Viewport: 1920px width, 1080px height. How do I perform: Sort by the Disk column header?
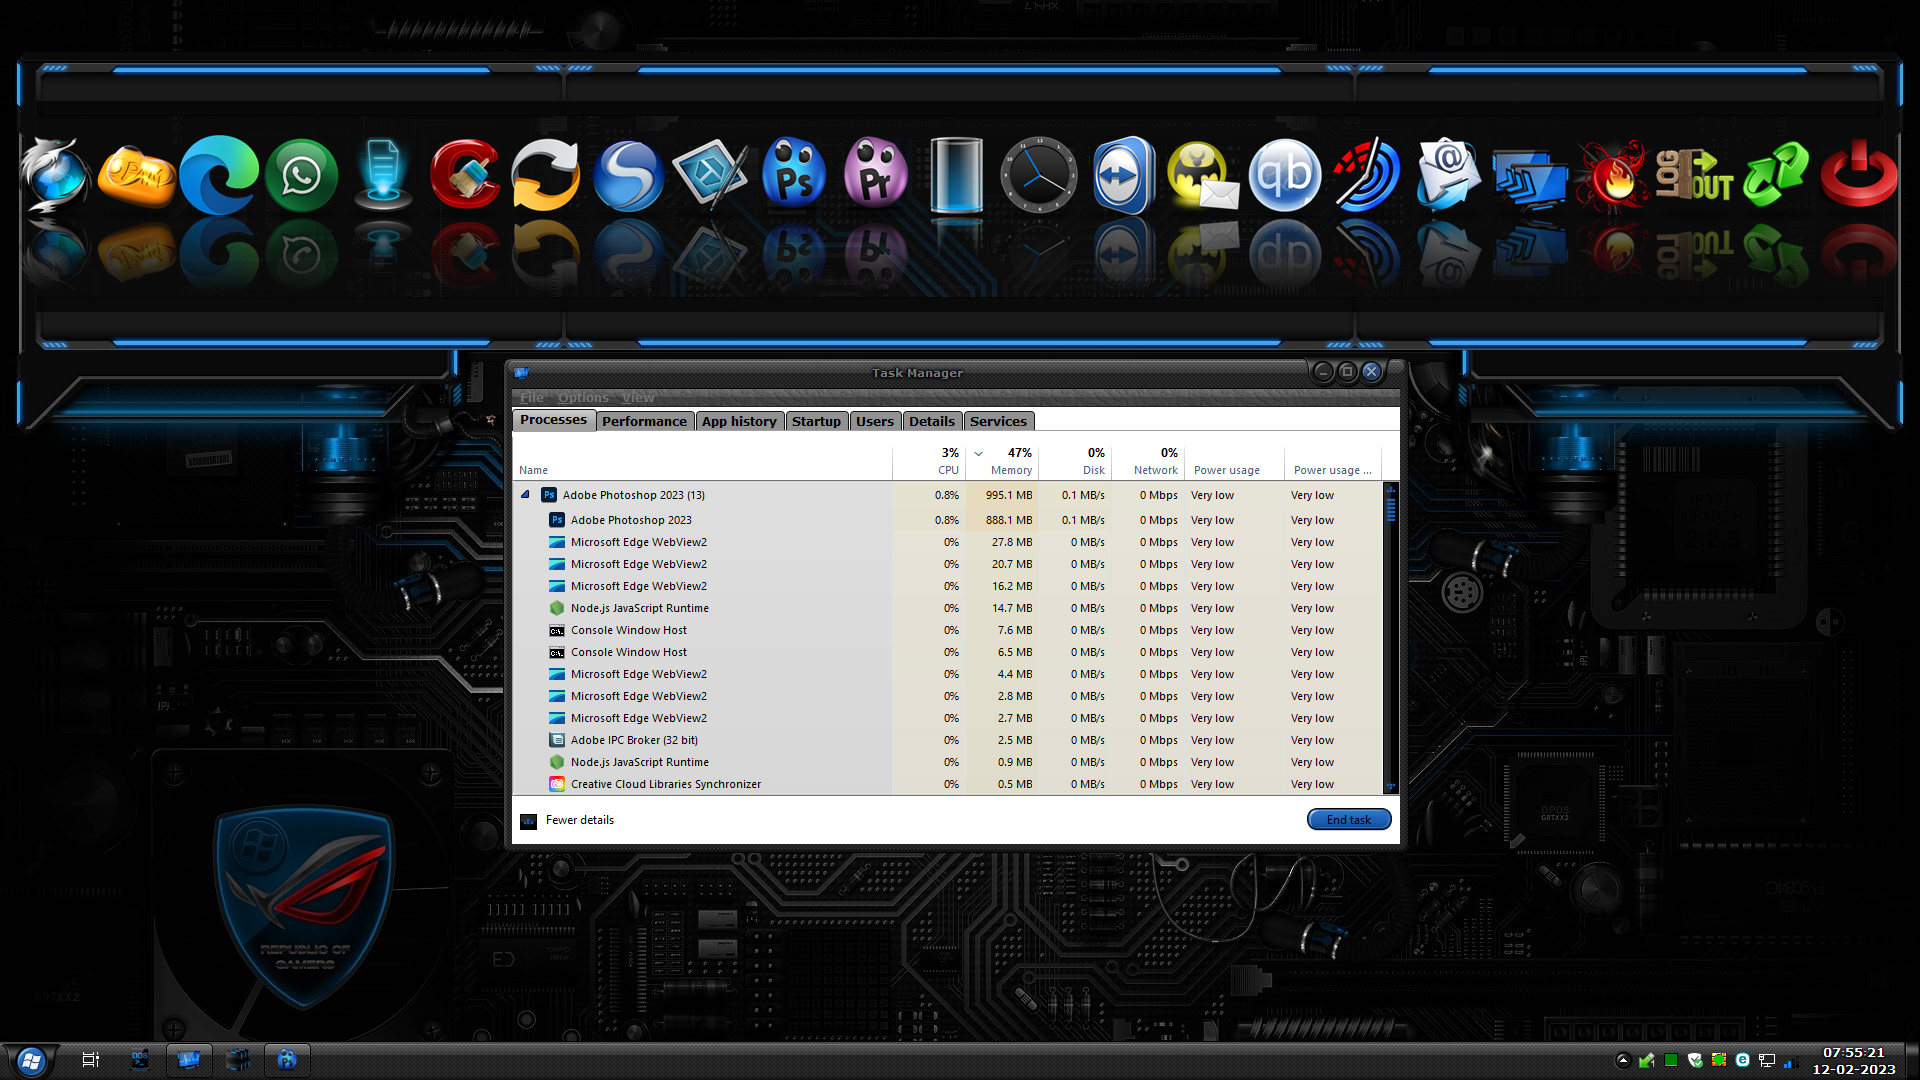(1075, 461)
